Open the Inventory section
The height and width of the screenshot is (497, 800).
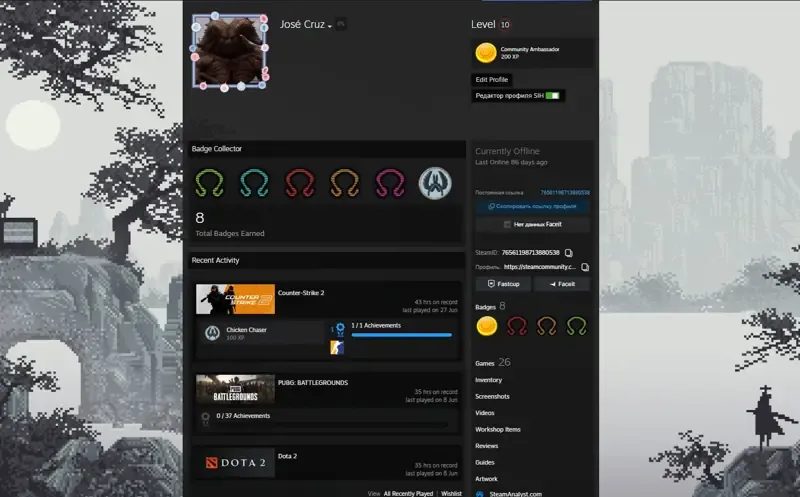pos(488,380)
